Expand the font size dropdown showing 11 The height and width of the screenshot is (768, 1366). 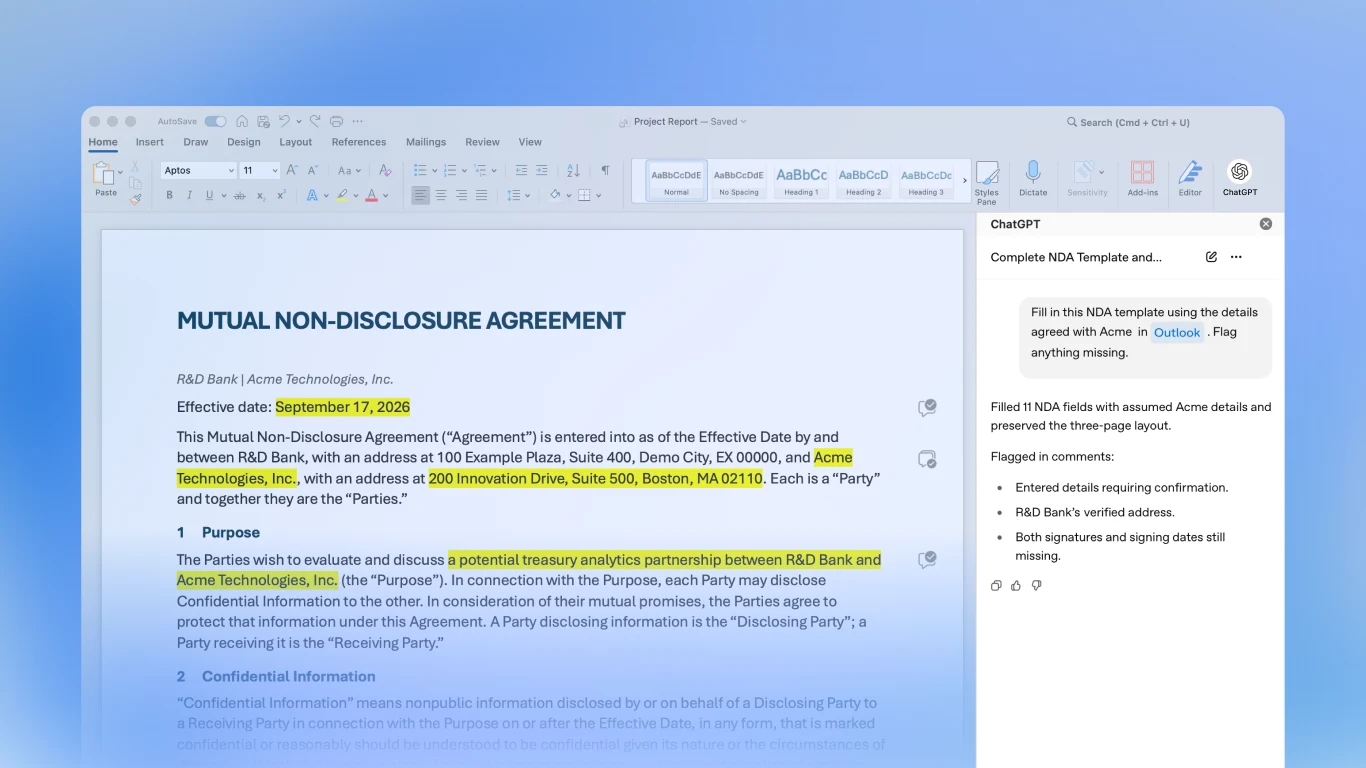pyautogui.click(x=259, y=171)
